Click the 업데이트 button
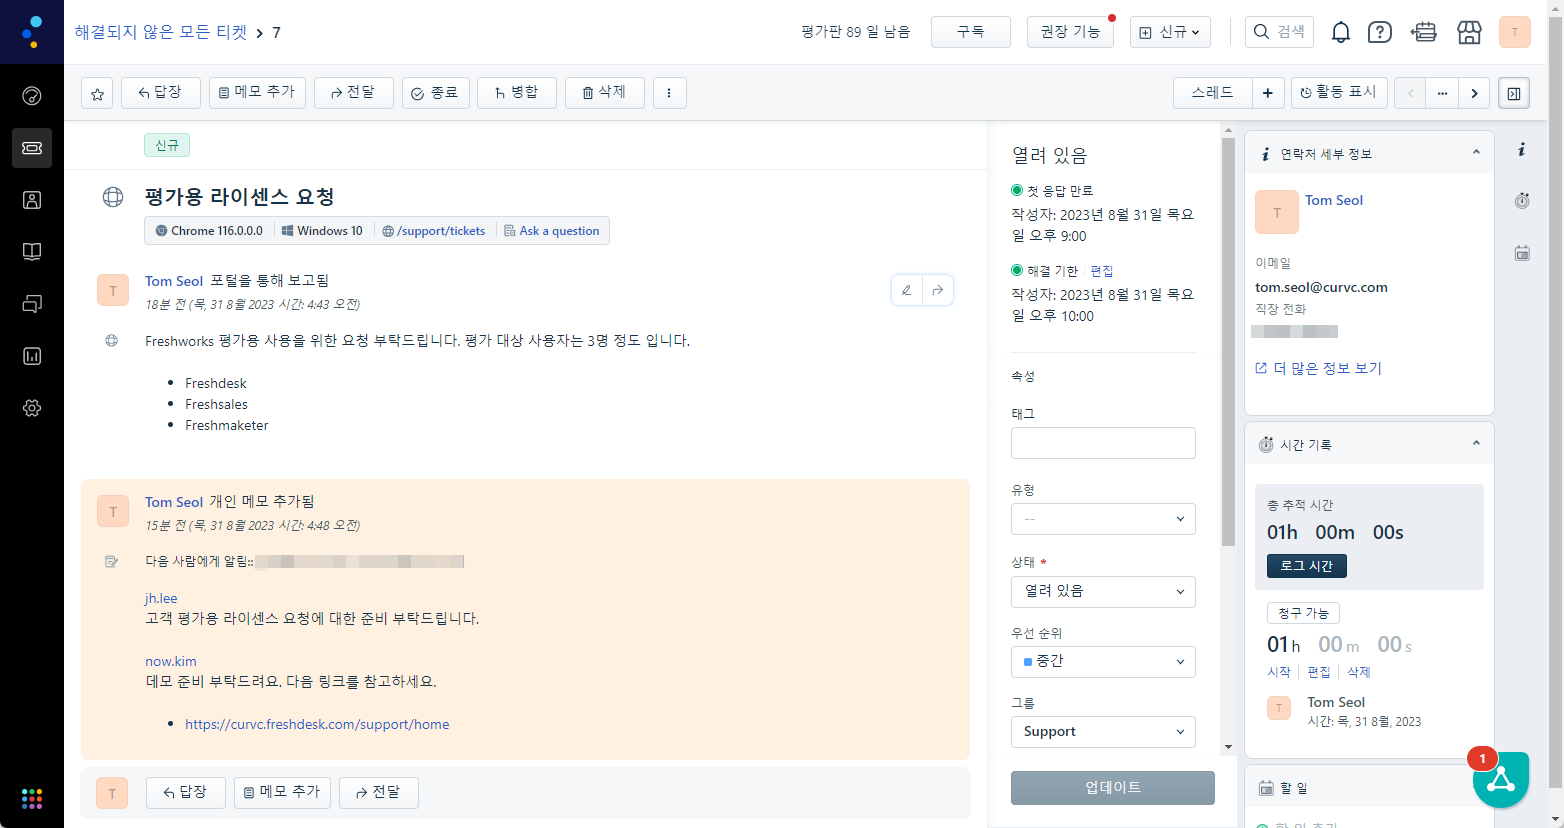The image size is (1564, 828). (x=1113, y=788)
